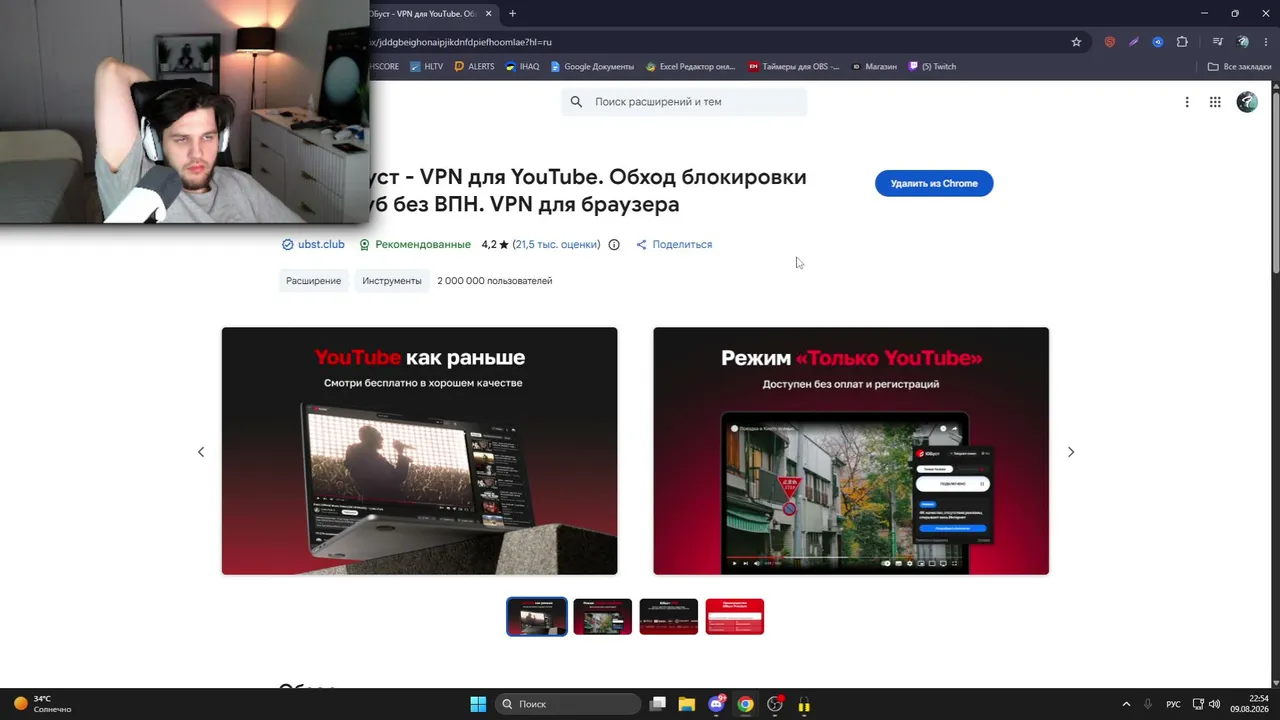Open the Web Store three-dot options menu
Screen dimensions: 1280x720
tap(1187, 102)
